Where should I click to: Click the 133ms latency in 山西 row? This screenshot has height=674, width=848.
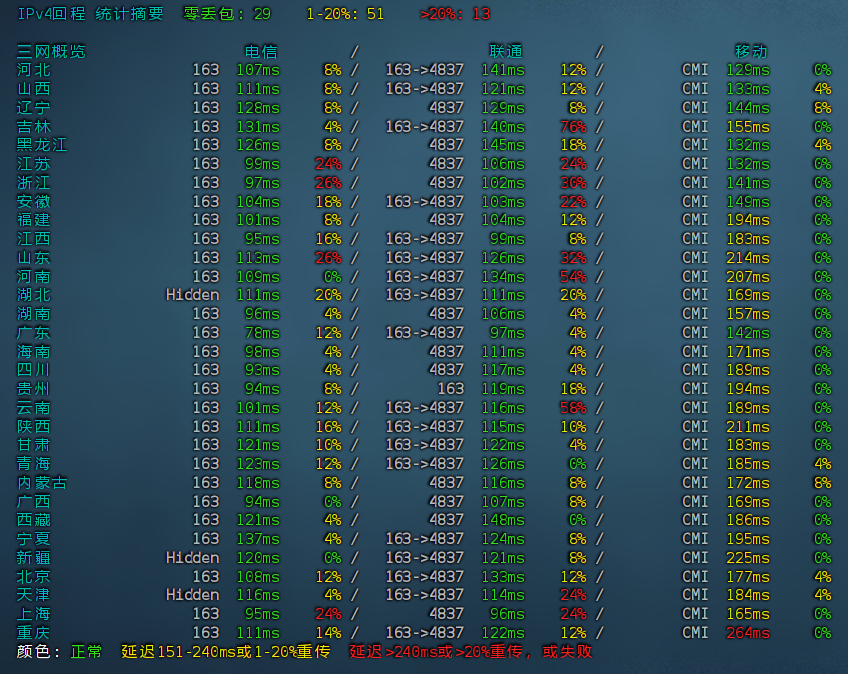coord(747,89)
